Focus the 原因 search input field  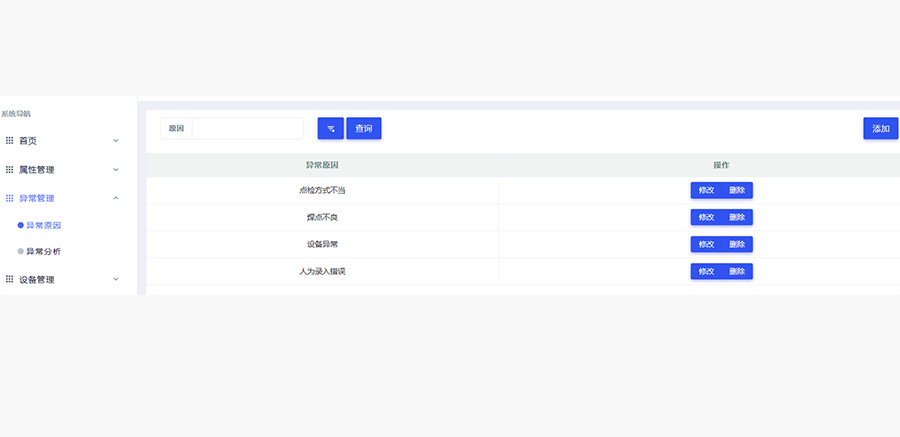click(x=247, y=129)
